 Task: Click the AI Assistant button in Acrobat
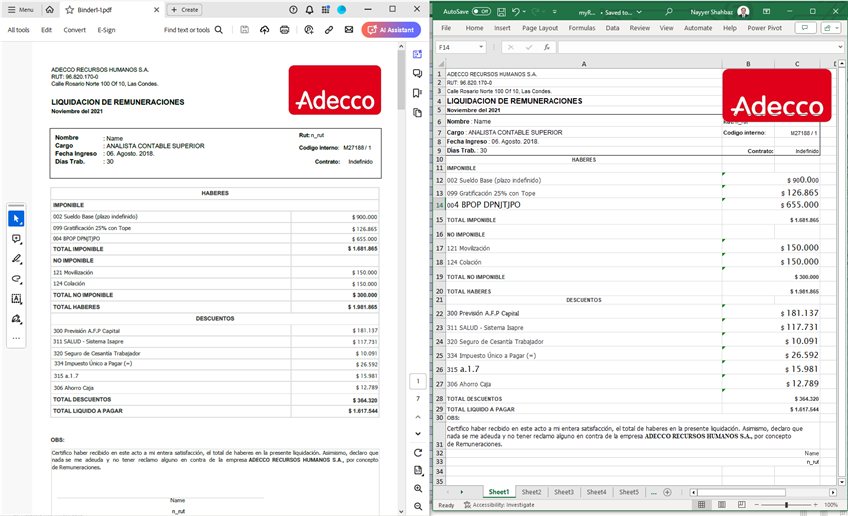point(391,30)
